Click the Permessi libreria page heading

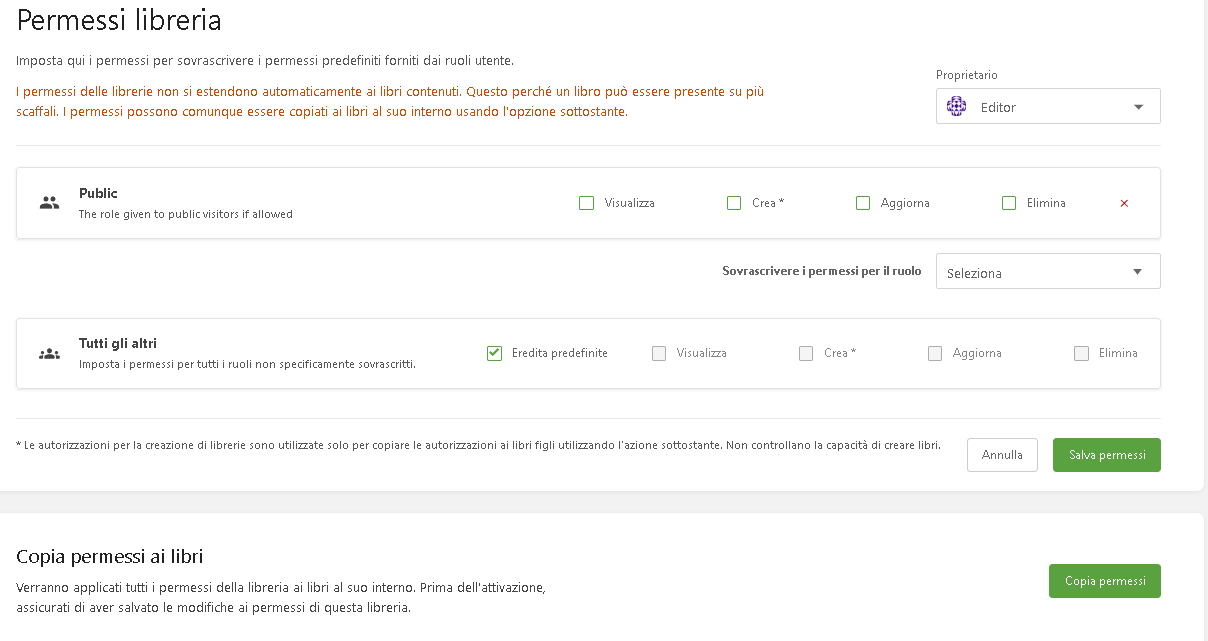pyautogui.click(x=119, y=20)
